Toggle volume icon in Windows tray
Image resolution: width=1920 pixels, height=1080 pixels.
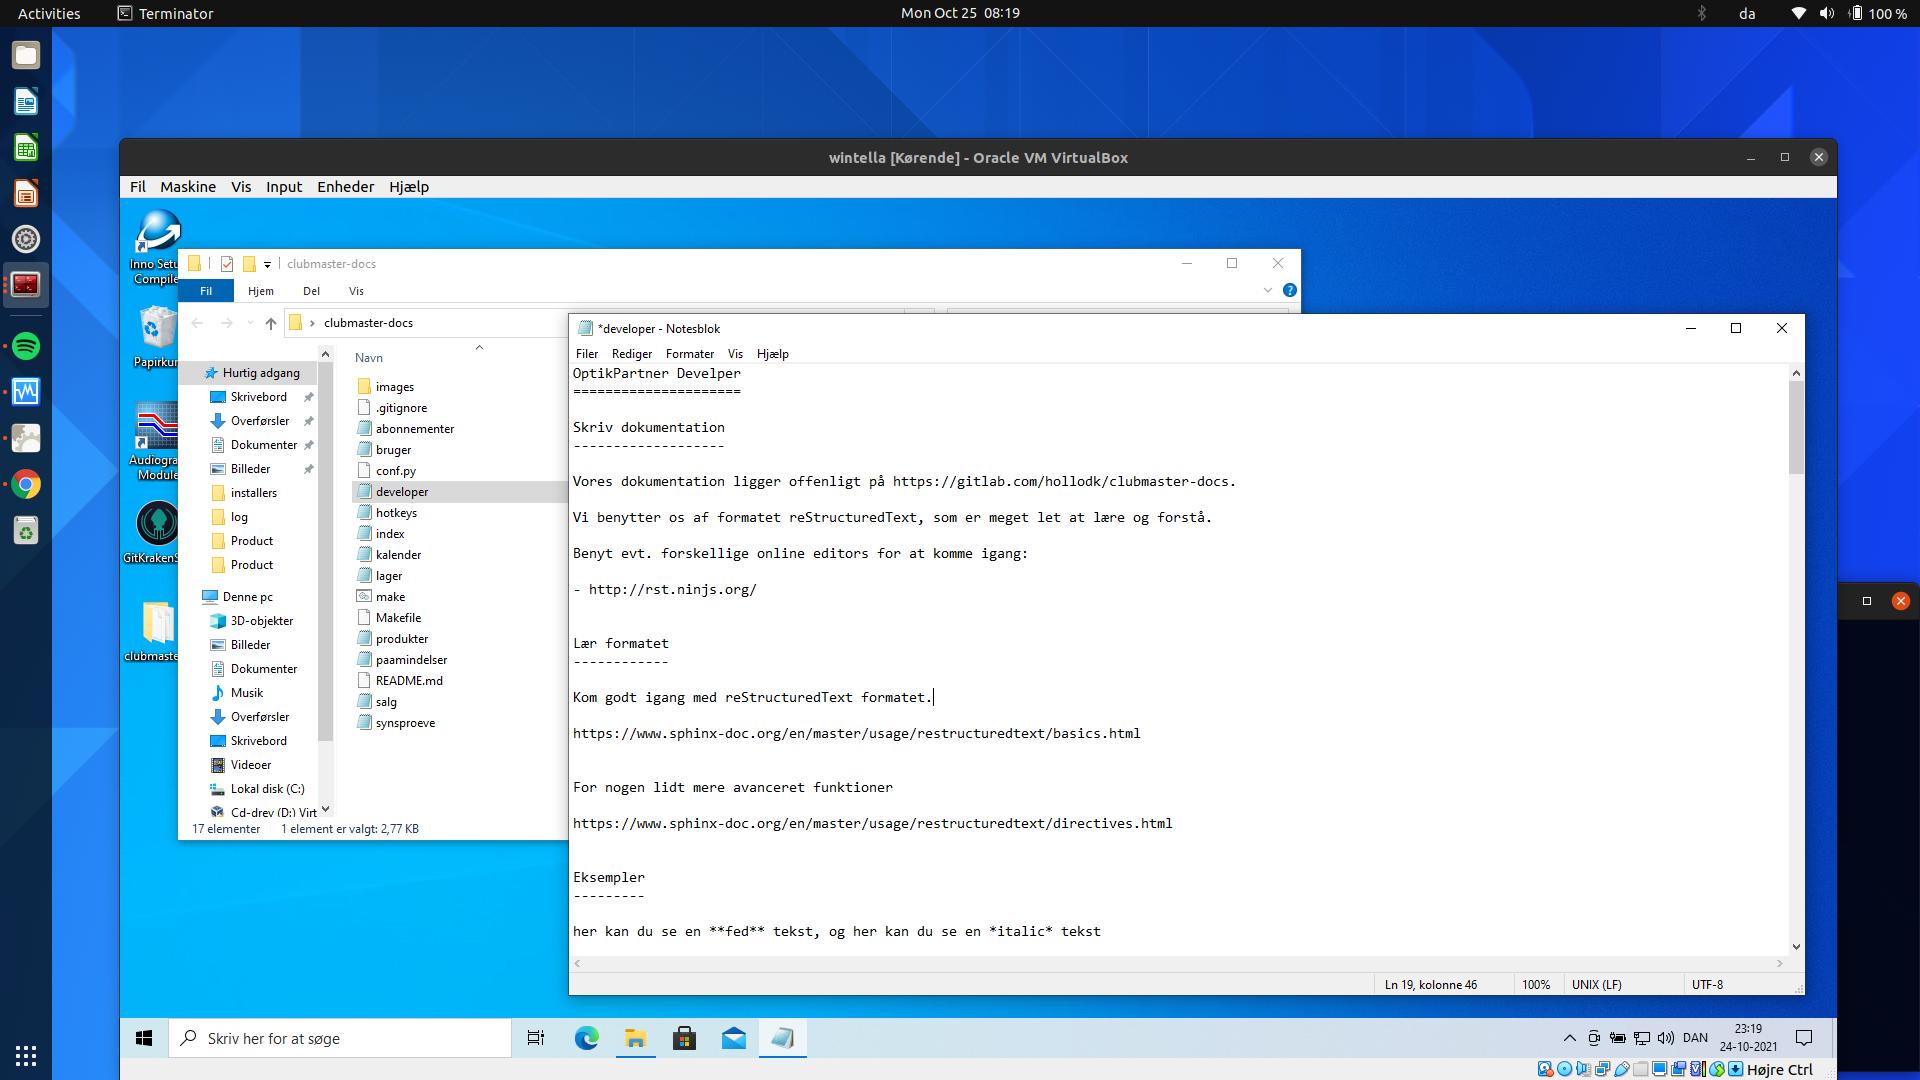tap(1665, 1038)
